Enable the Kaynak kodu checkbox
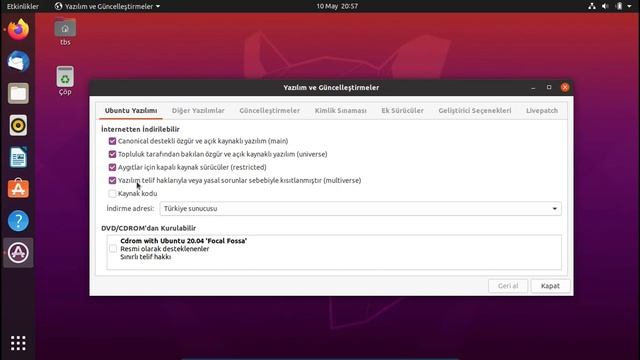This screenshot has width=640, height=360. pyautogui.click(x=112, y=193)
